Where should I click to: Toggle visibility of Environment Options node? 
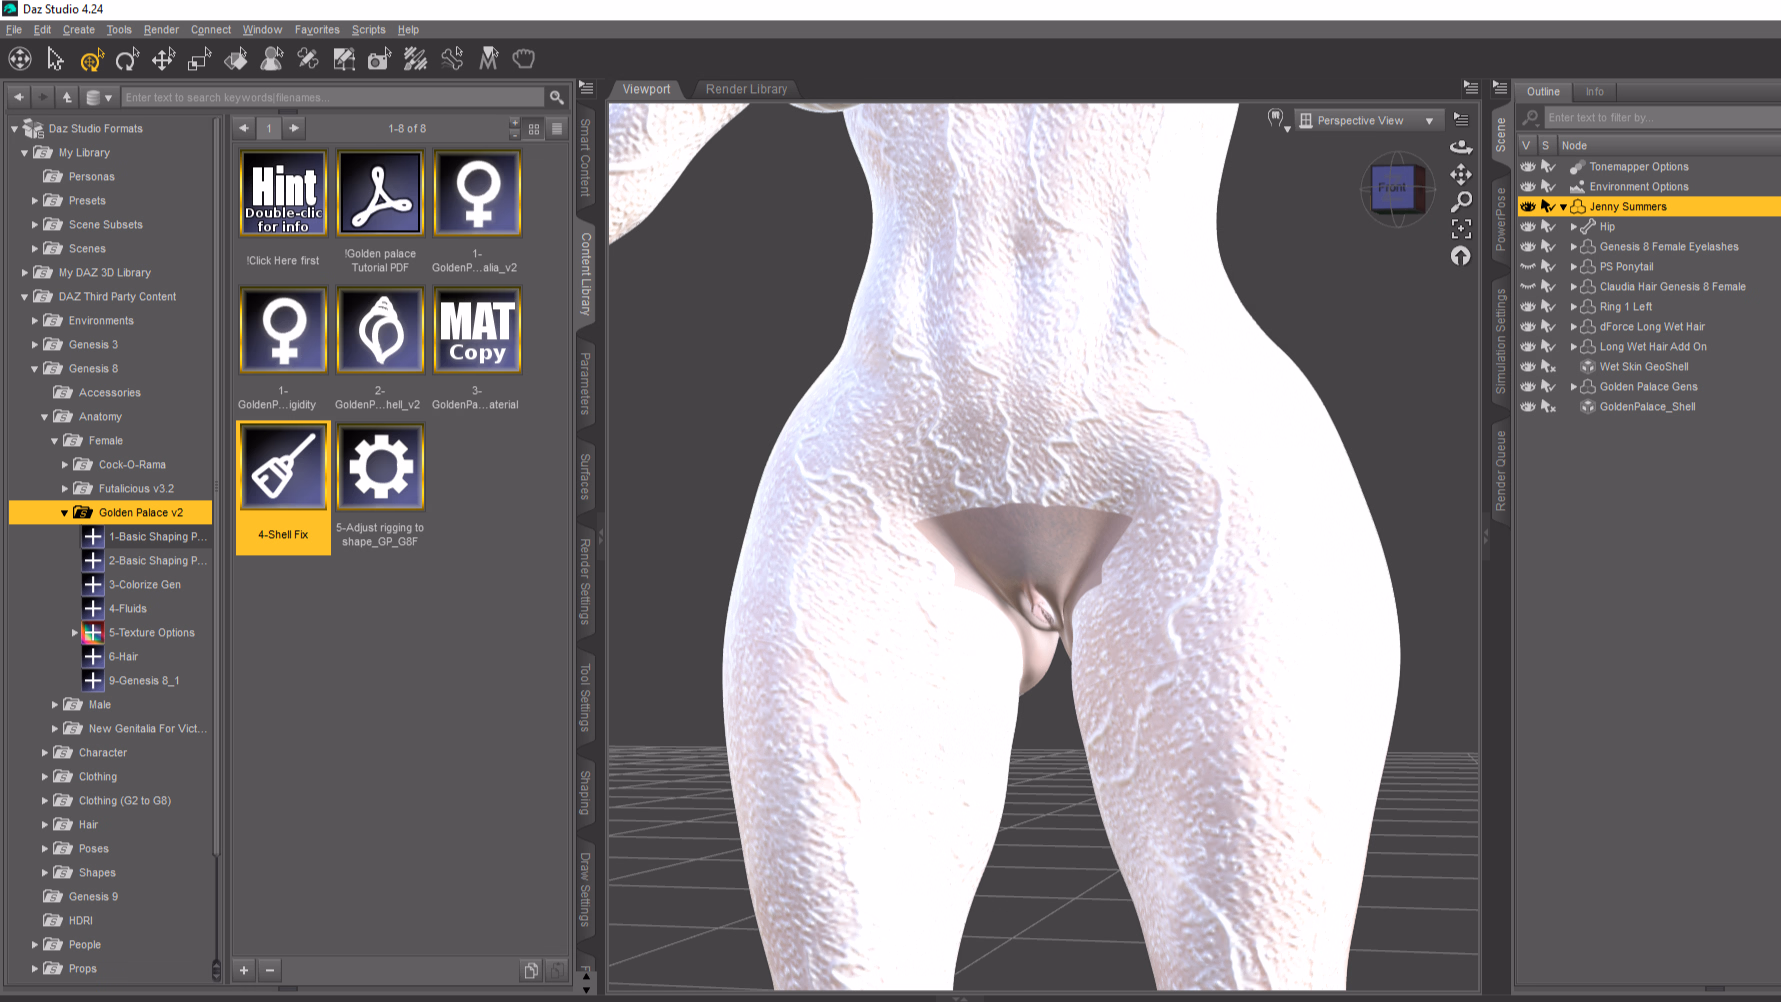1527,187
